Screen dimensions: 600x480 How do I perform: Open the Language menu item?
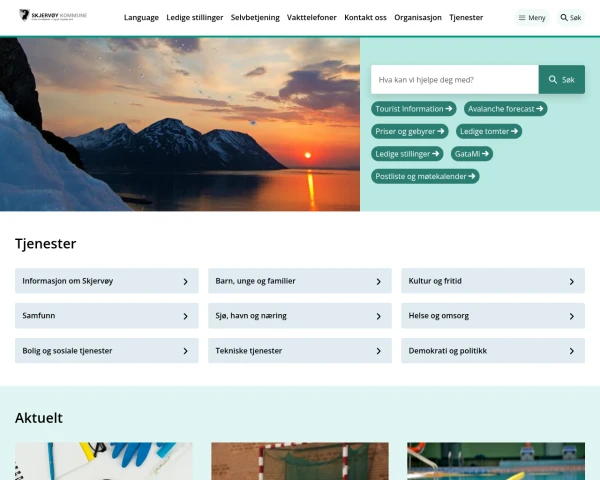(x=141, y=18)
